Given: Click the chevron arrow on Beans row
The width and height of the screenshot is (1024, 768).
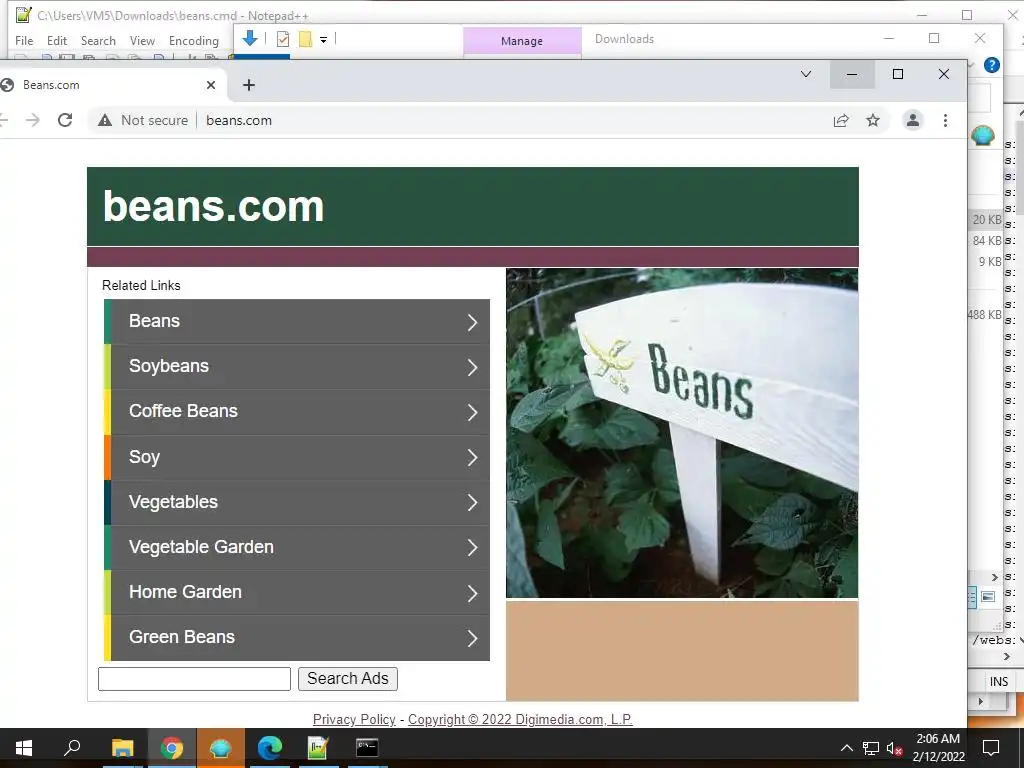Looking at the screenshot, I should click(472, 322).
